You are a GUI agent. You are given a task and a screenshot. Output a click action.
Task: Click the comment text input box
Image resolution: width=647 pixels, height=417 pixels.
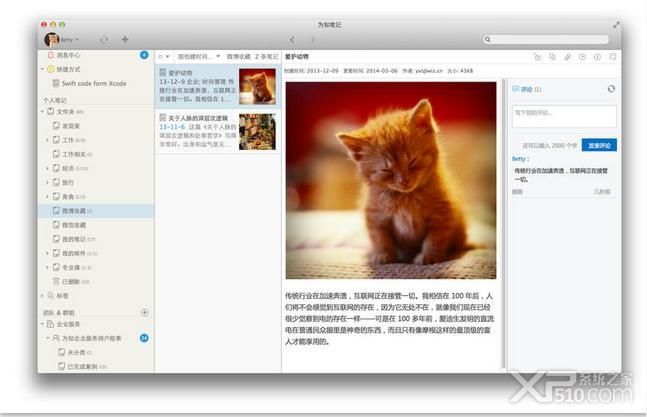point(564,116)
